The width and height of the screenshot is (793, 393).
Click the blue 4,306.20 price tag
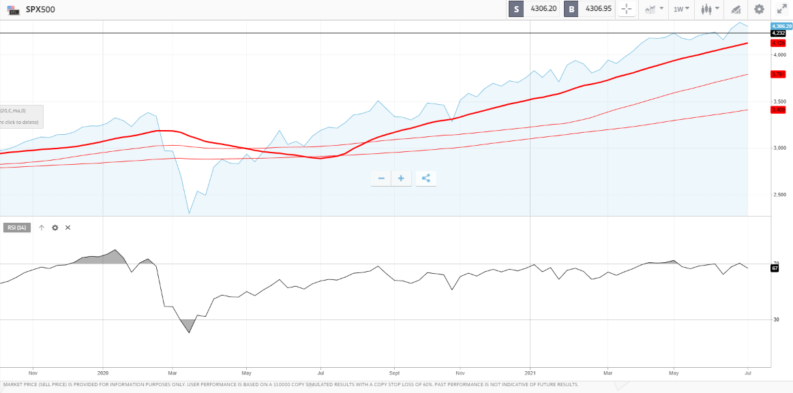pos(781,26)
